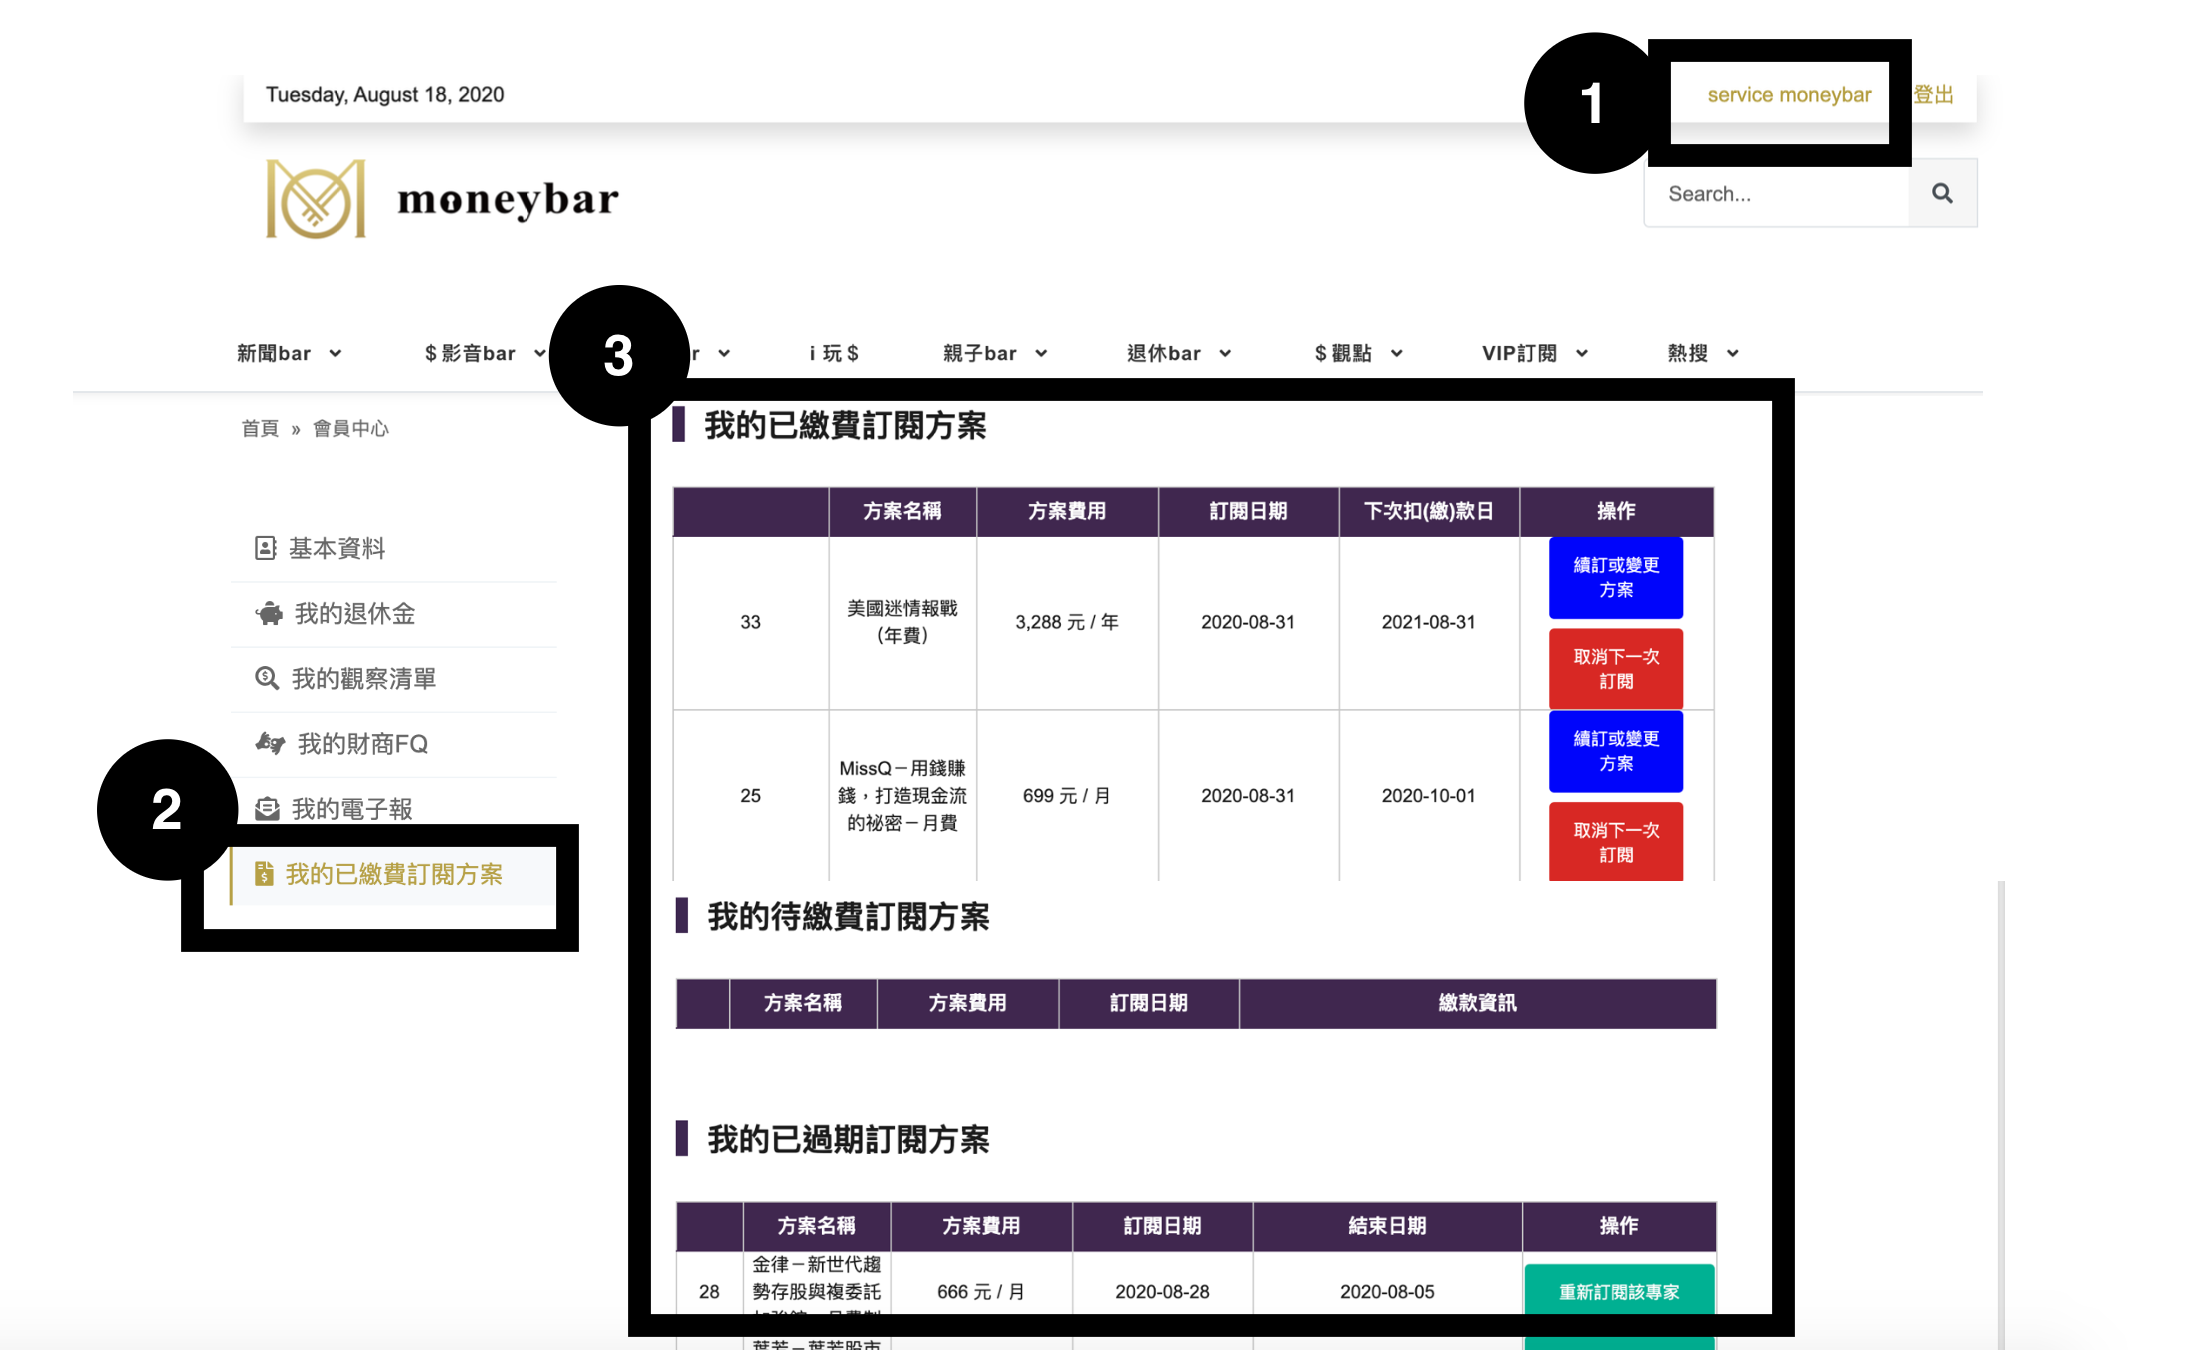Click 續訂或變更方案 for plan 33
The image size is (2208, 1350).
coord(1616,577)
